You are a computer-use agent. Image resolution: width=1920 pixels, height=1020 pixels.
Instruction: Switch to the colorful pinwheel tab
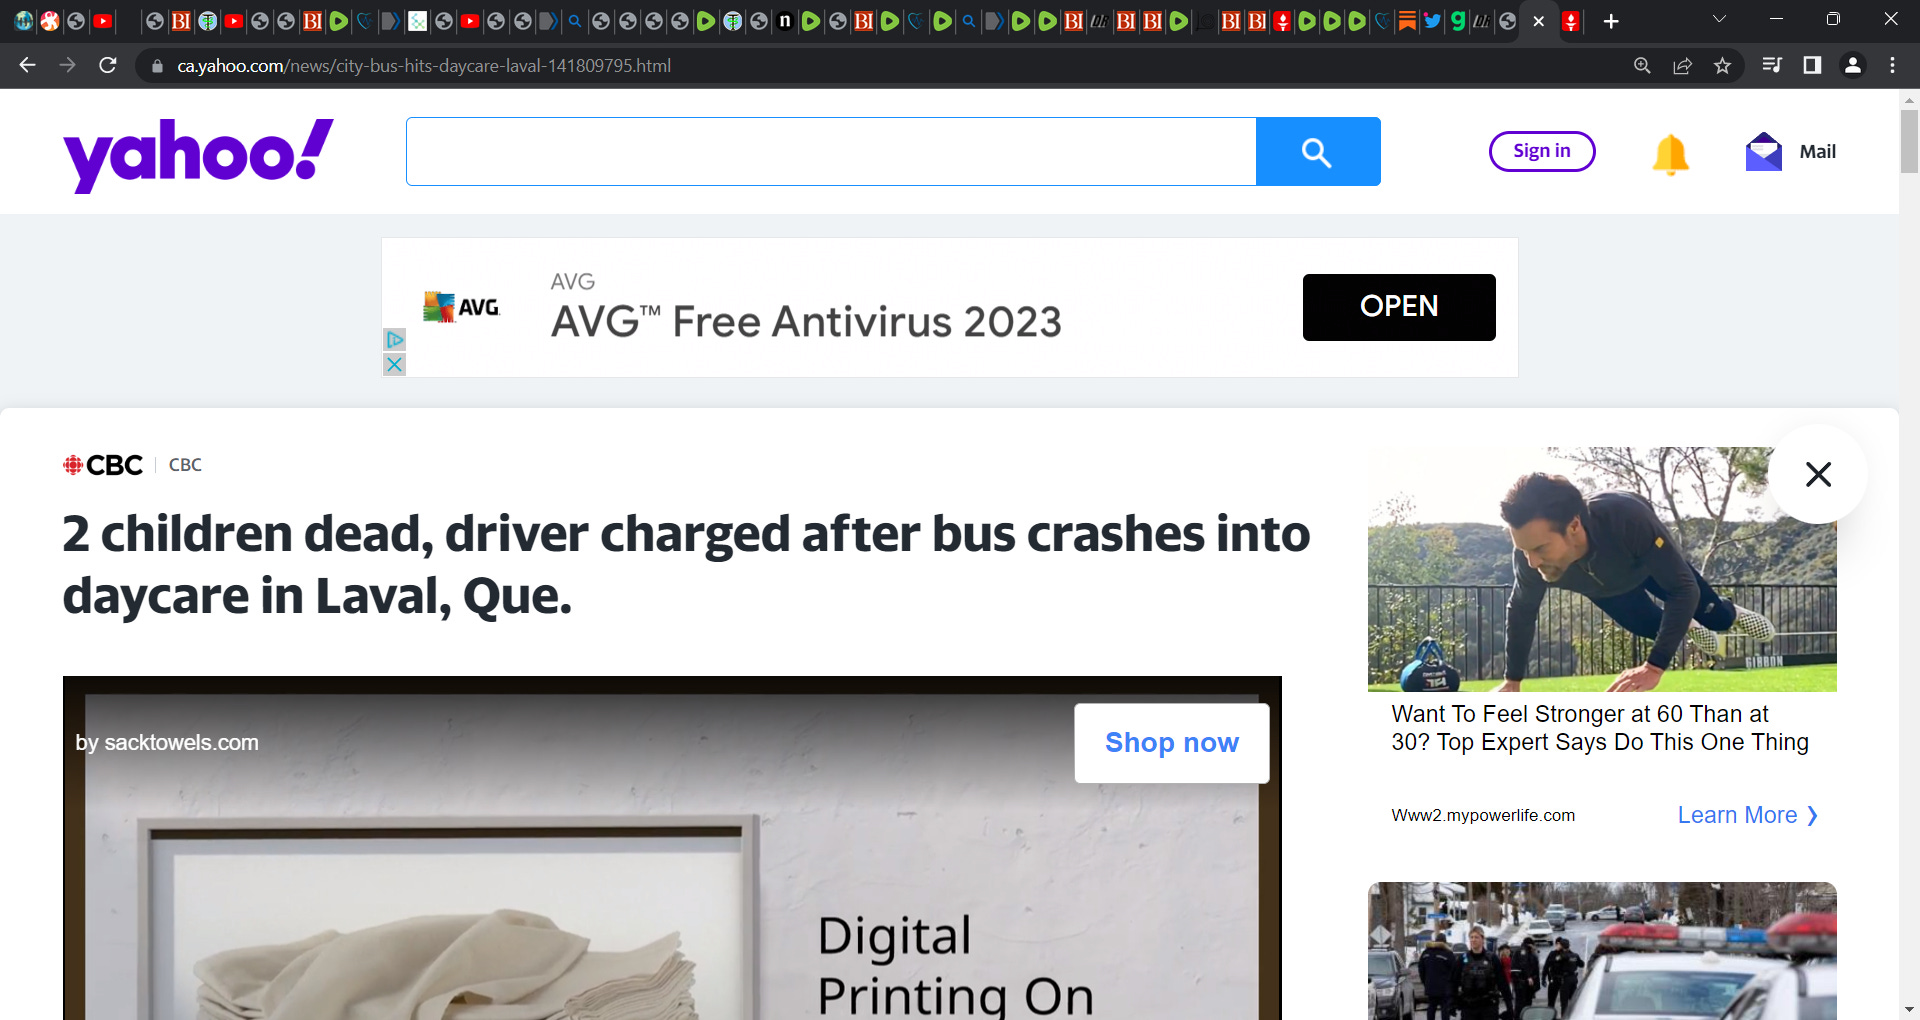[x=50, y=21]
